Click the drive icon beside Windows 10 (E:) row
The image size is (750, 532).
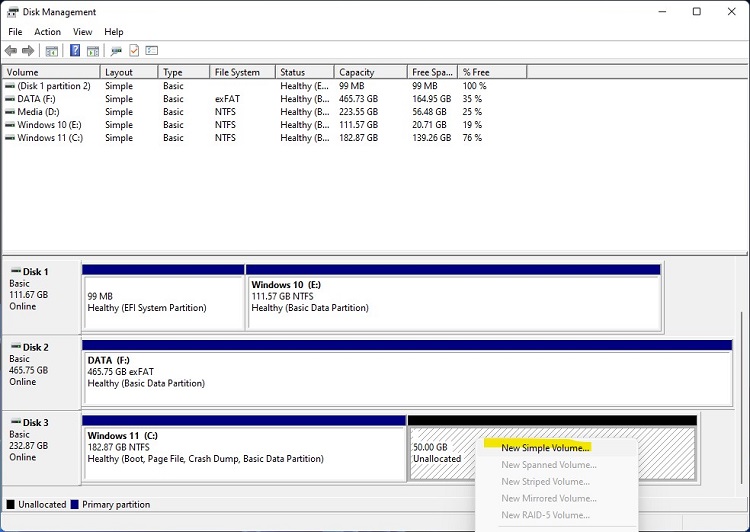click(x=10, y=125)
